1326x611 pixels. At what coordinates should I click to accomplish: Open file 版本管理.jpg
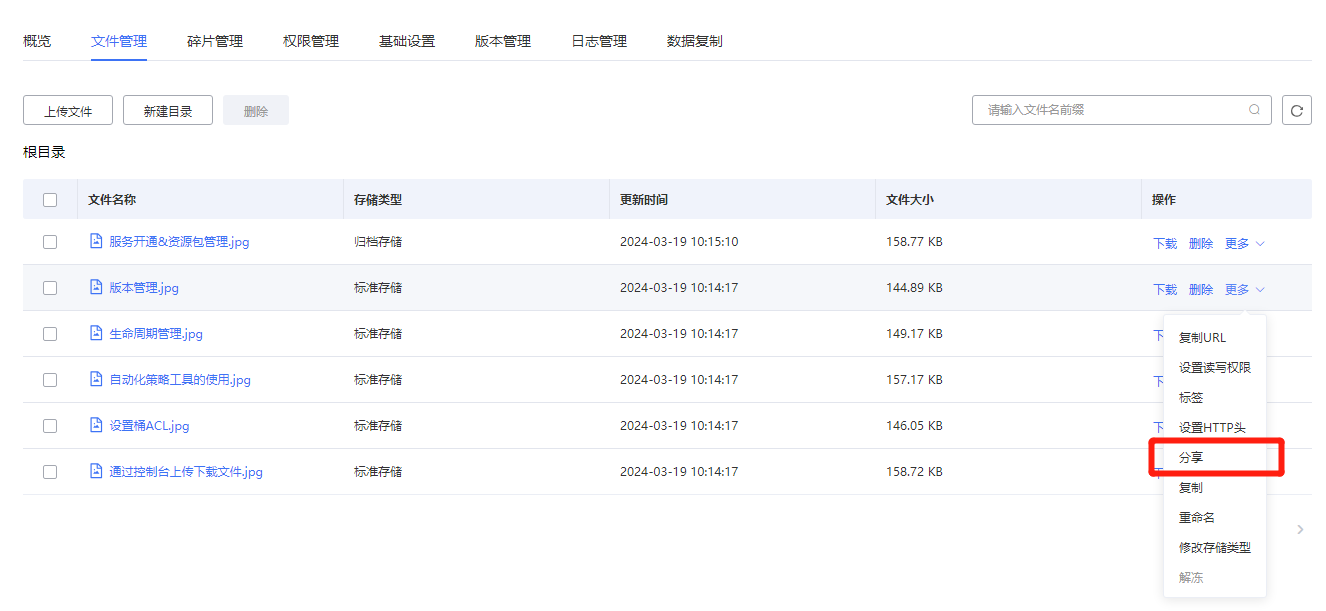(144, 288)
